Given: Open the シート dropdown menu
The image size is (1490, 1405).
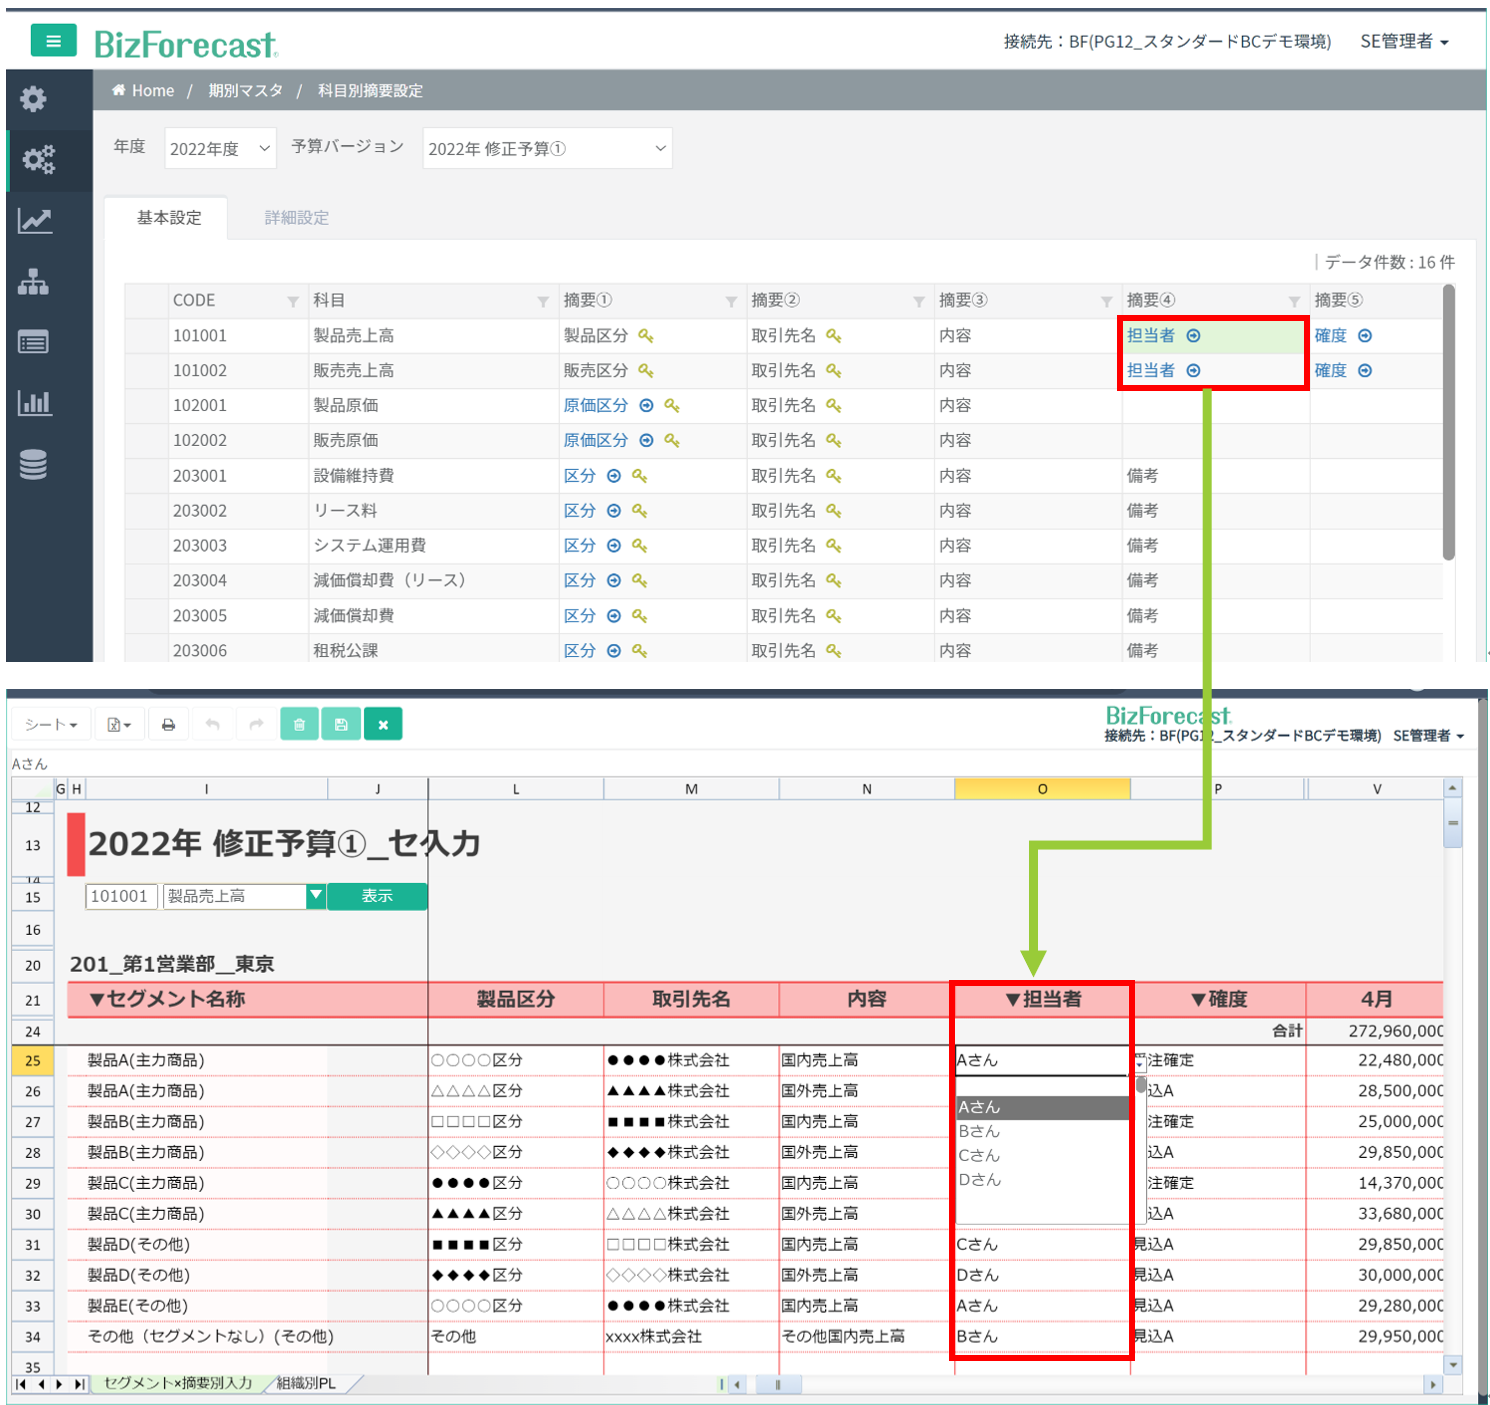Looking at the screenshot, I should [51, 724].
